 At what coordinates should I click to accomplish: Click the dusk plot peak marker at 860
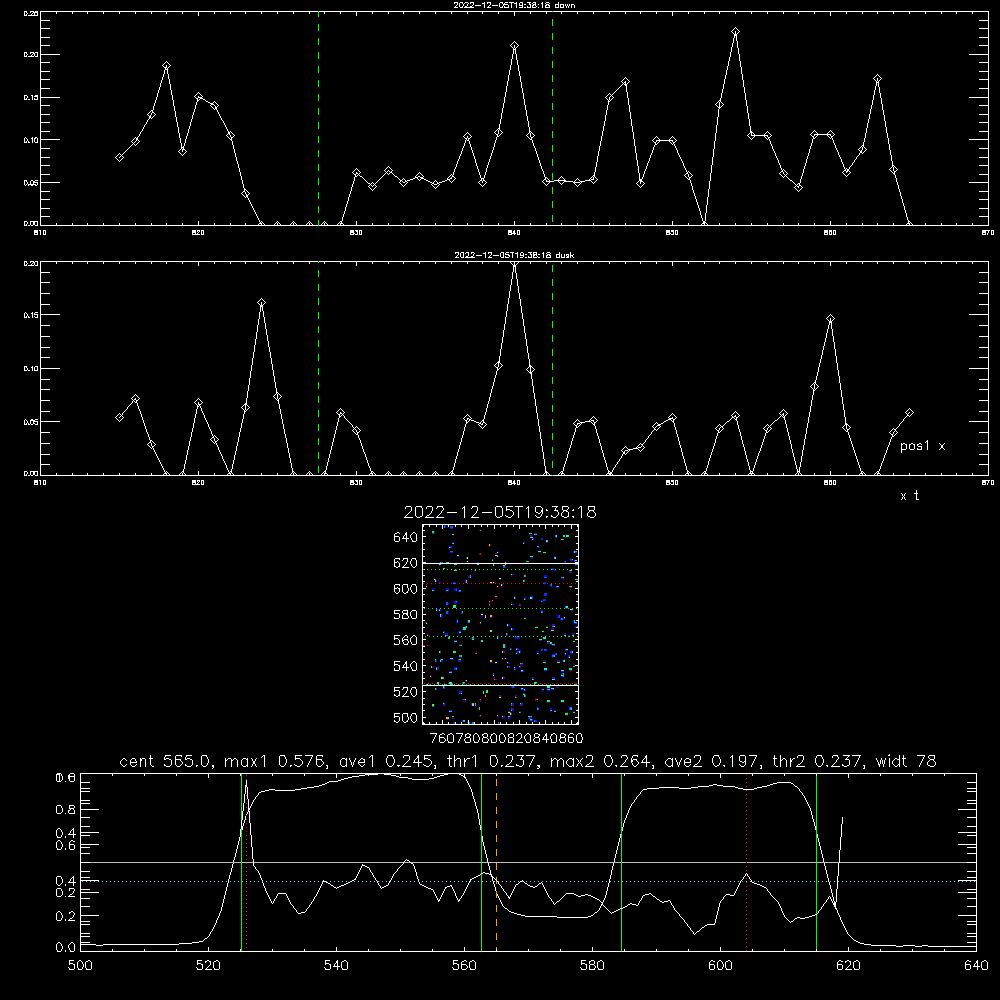tap(830, 319)
